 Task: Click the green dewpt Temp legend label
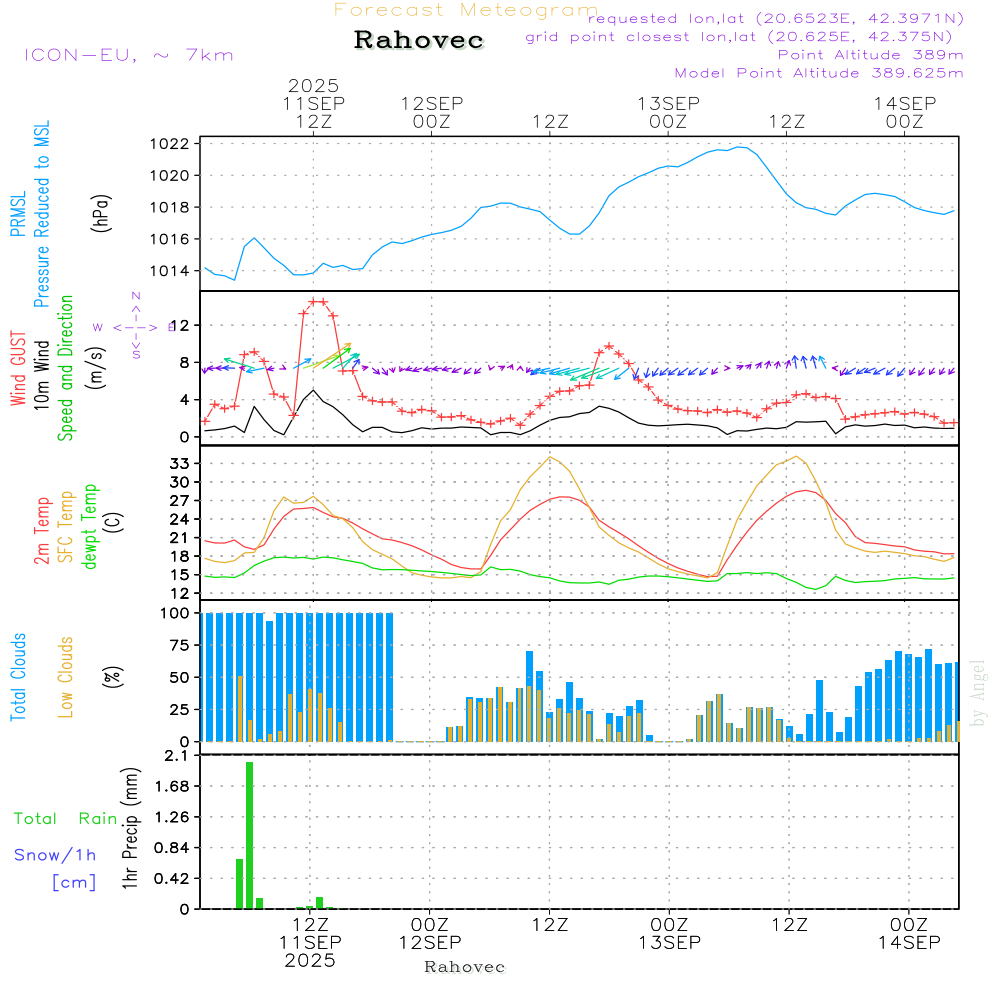90,526
